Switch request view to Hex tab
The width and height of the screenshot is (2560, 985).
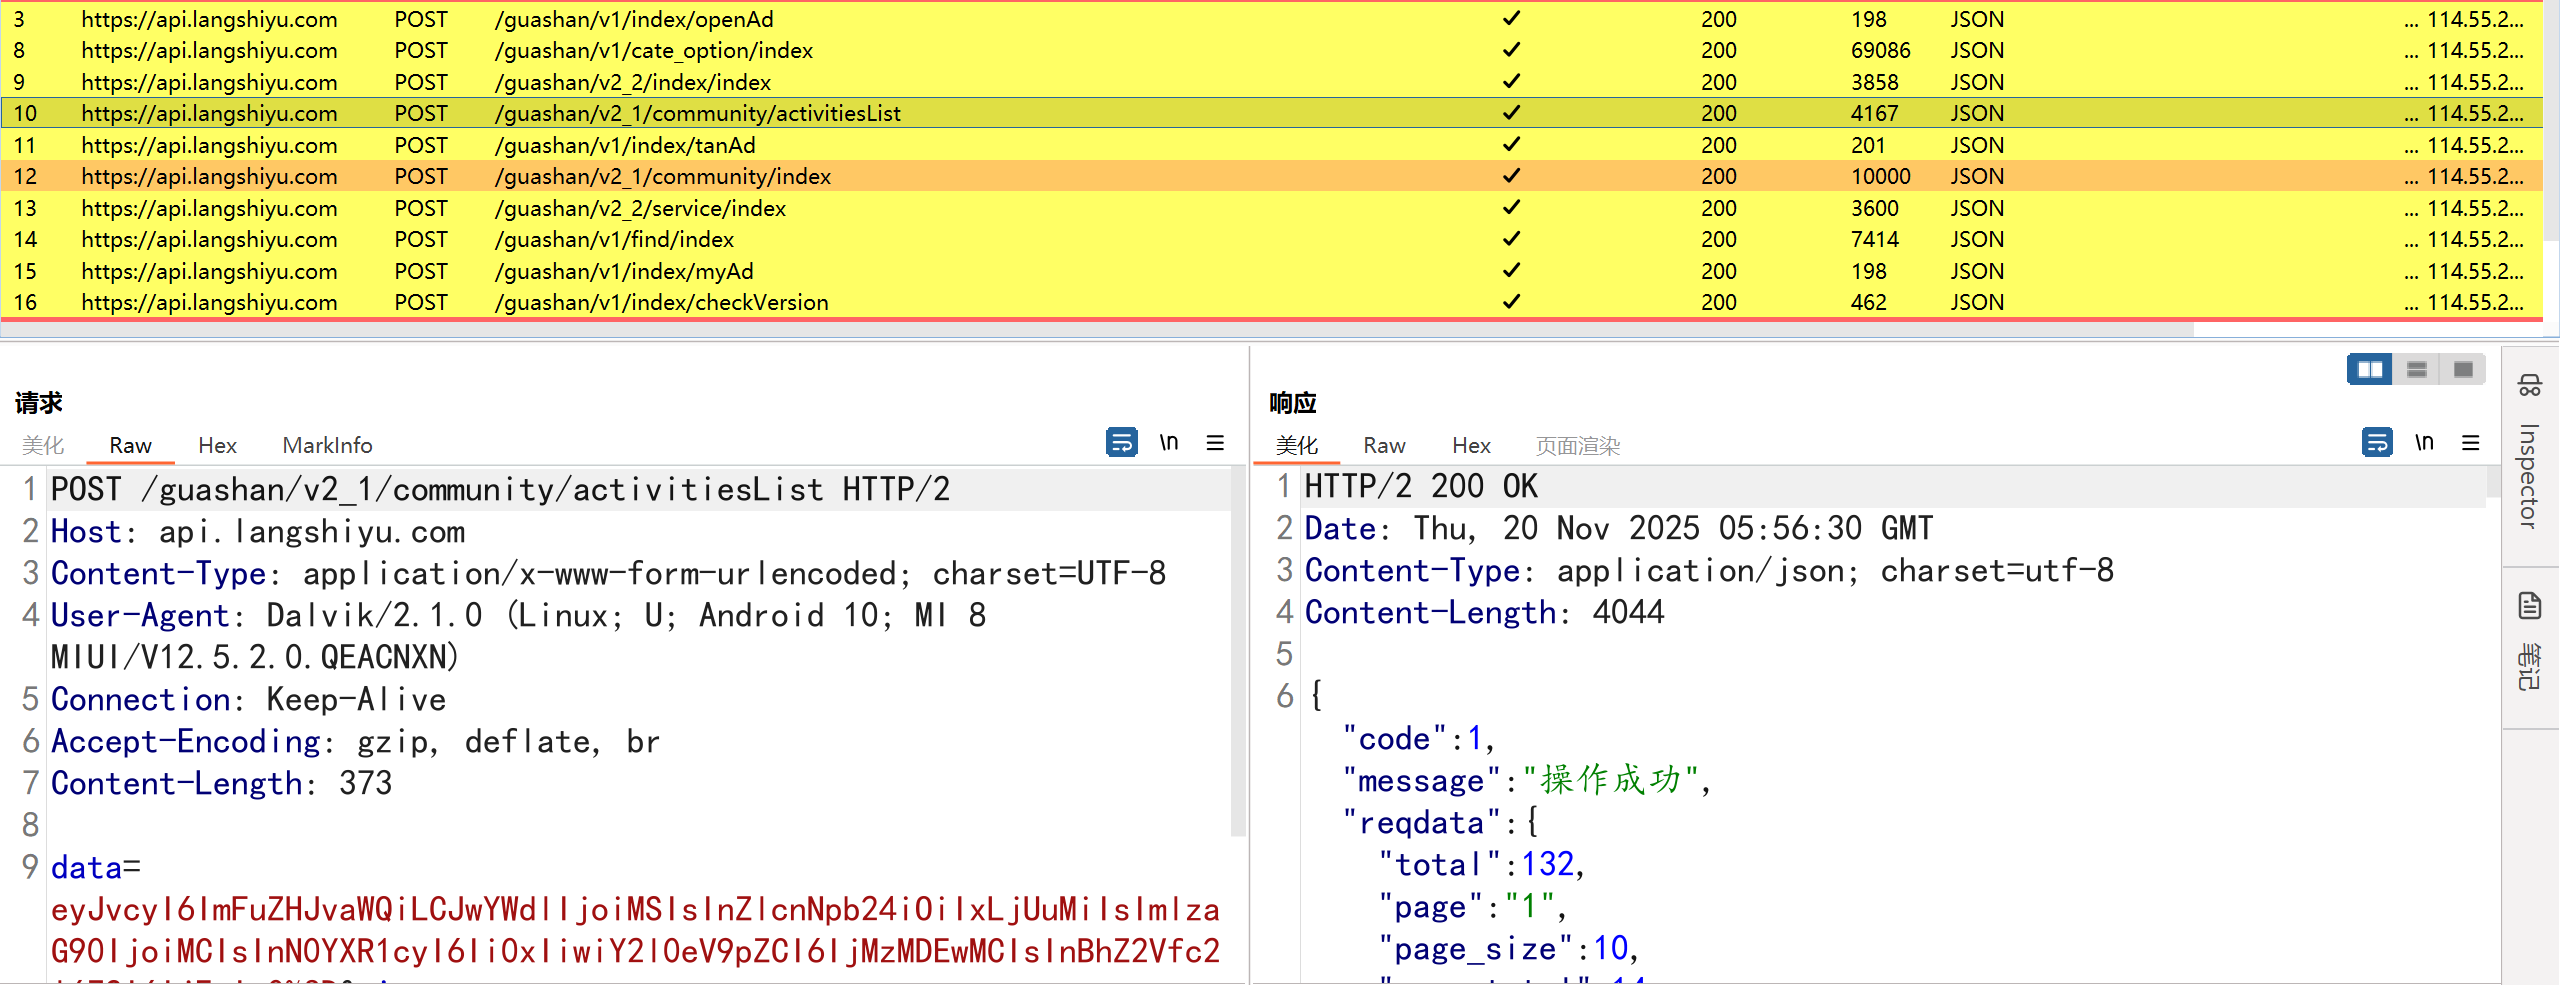coord(217,446)
